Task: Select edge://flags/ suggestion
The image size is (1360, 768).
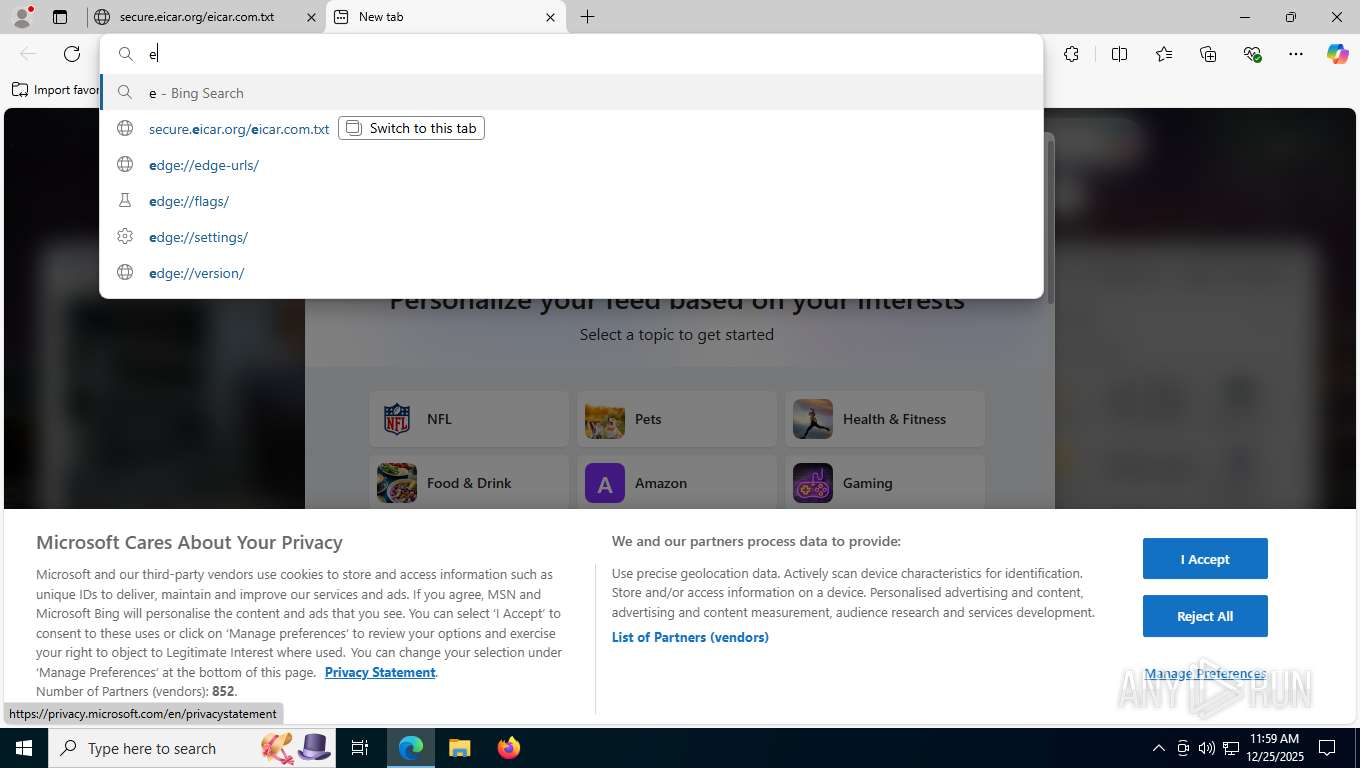Action: pyautogui.click(x=572, y=201)
